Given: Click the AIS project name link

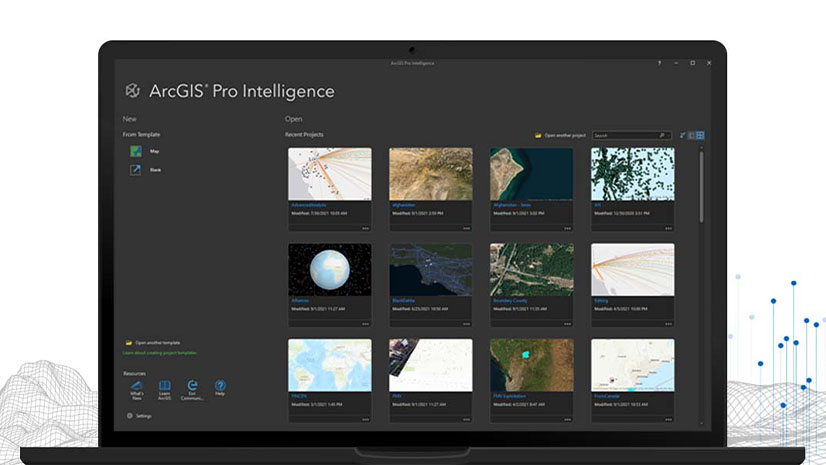Looking at the screenshot, I should (x=597, y=205).
